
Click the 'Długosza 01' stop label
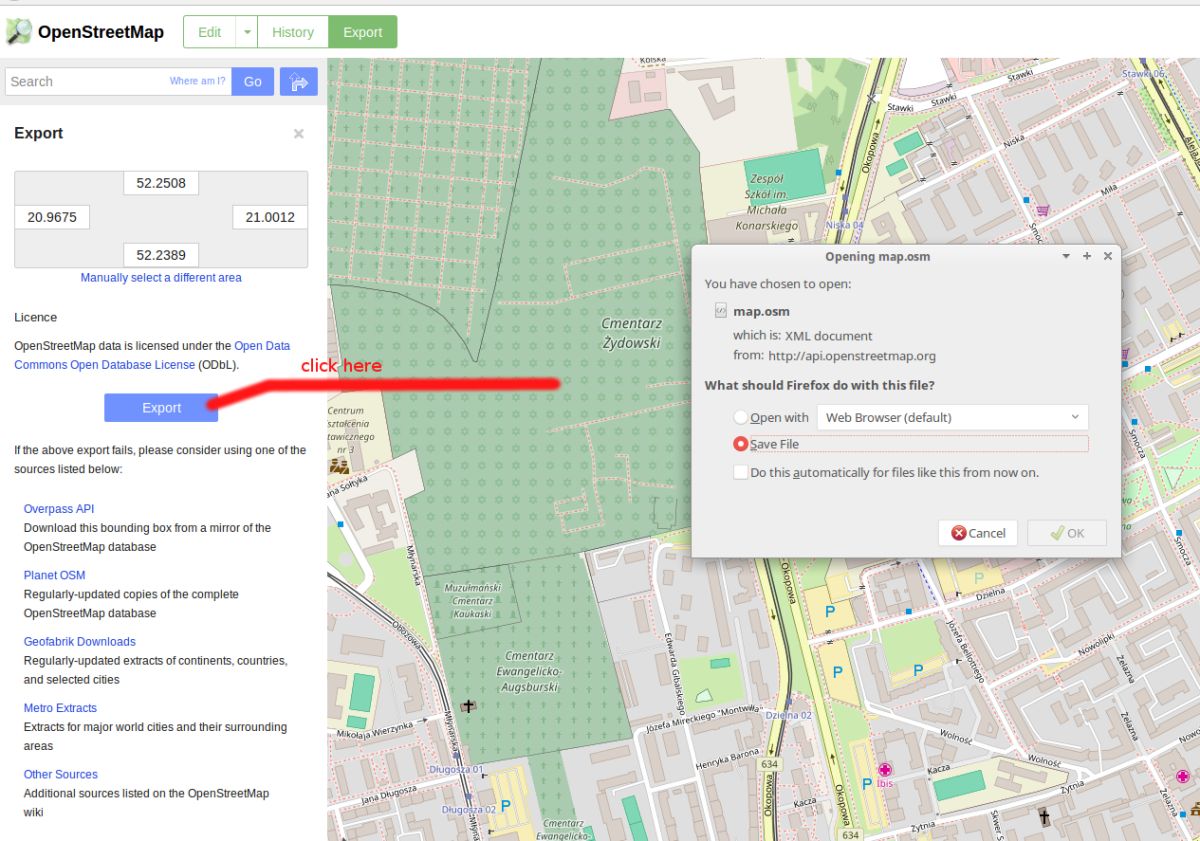click(x=456, y=769)
